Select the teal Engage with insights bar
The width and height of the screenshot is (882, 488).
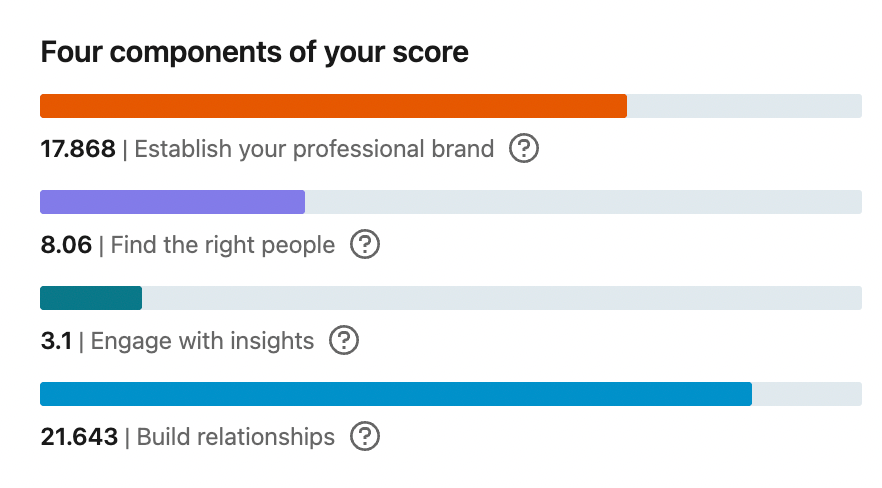point(91,298)
